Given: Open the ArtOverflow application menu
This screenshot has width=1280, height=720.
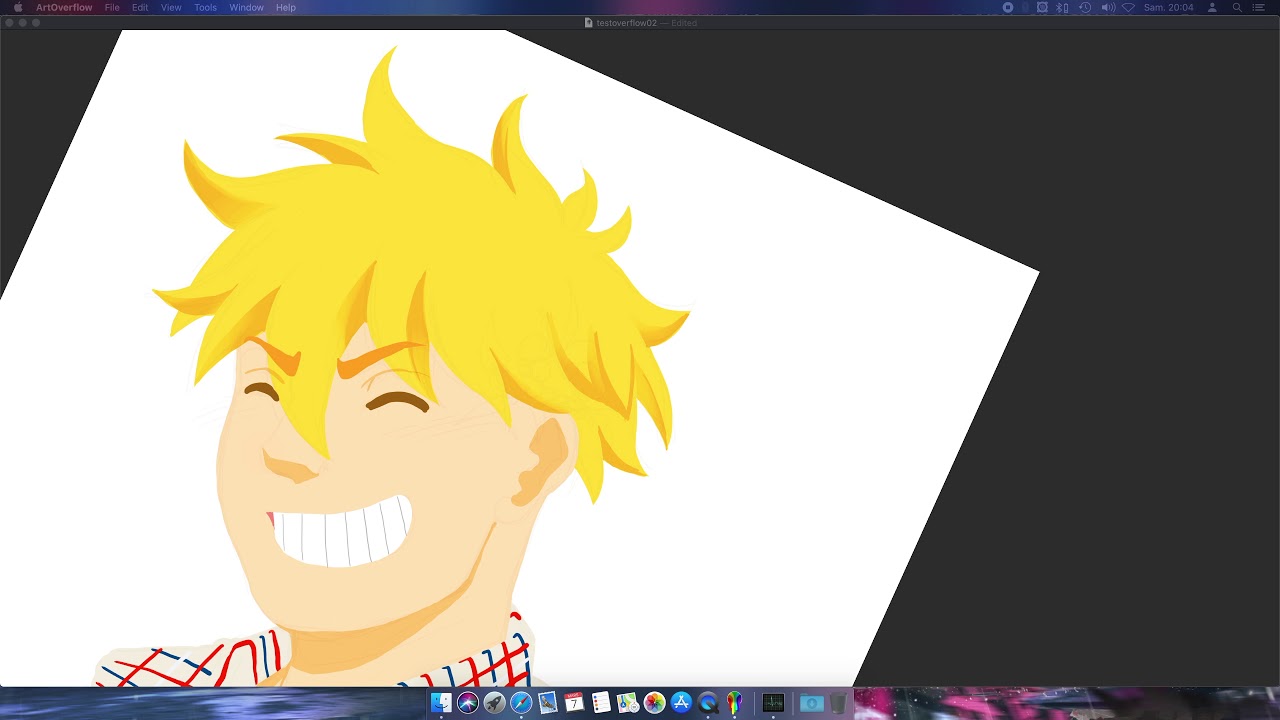Looking at the screenshot, I should coord(64,7).
